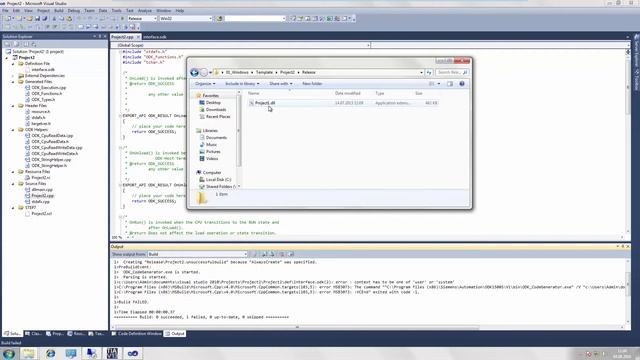The height and width of the screenshot is (360, 640).
Task: Open Downloads in Explorer Favorites
Action: tap(216, 109)
